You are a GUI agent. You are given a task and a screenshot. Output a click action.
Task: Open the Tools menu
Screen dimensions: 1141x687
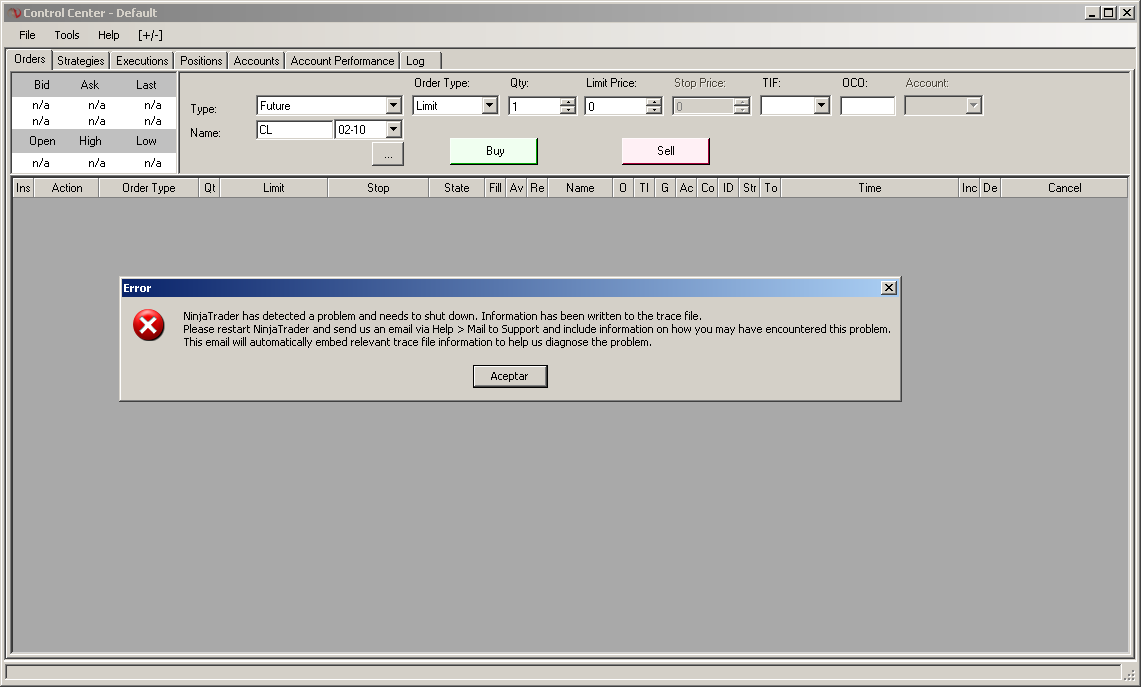[67, 35]
